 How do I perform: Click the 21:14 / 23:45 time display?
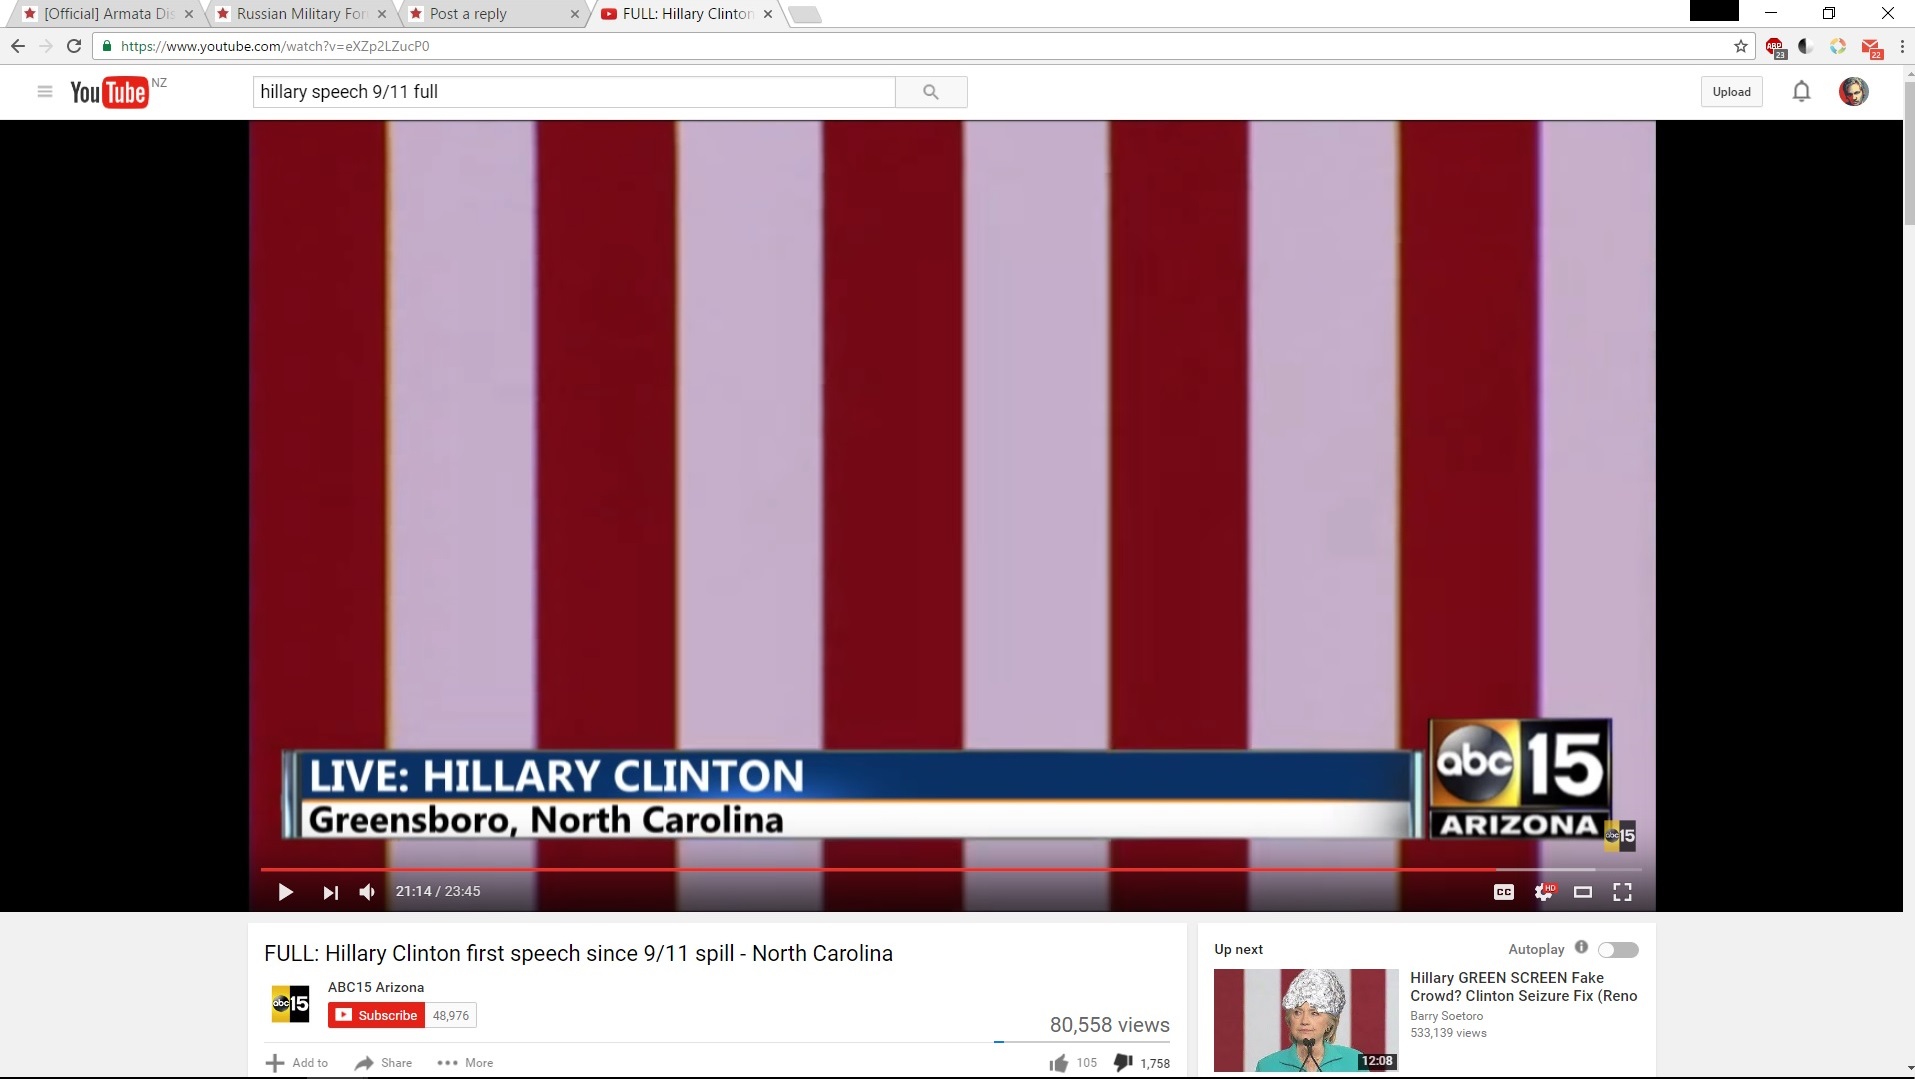[x=438, y=892]
